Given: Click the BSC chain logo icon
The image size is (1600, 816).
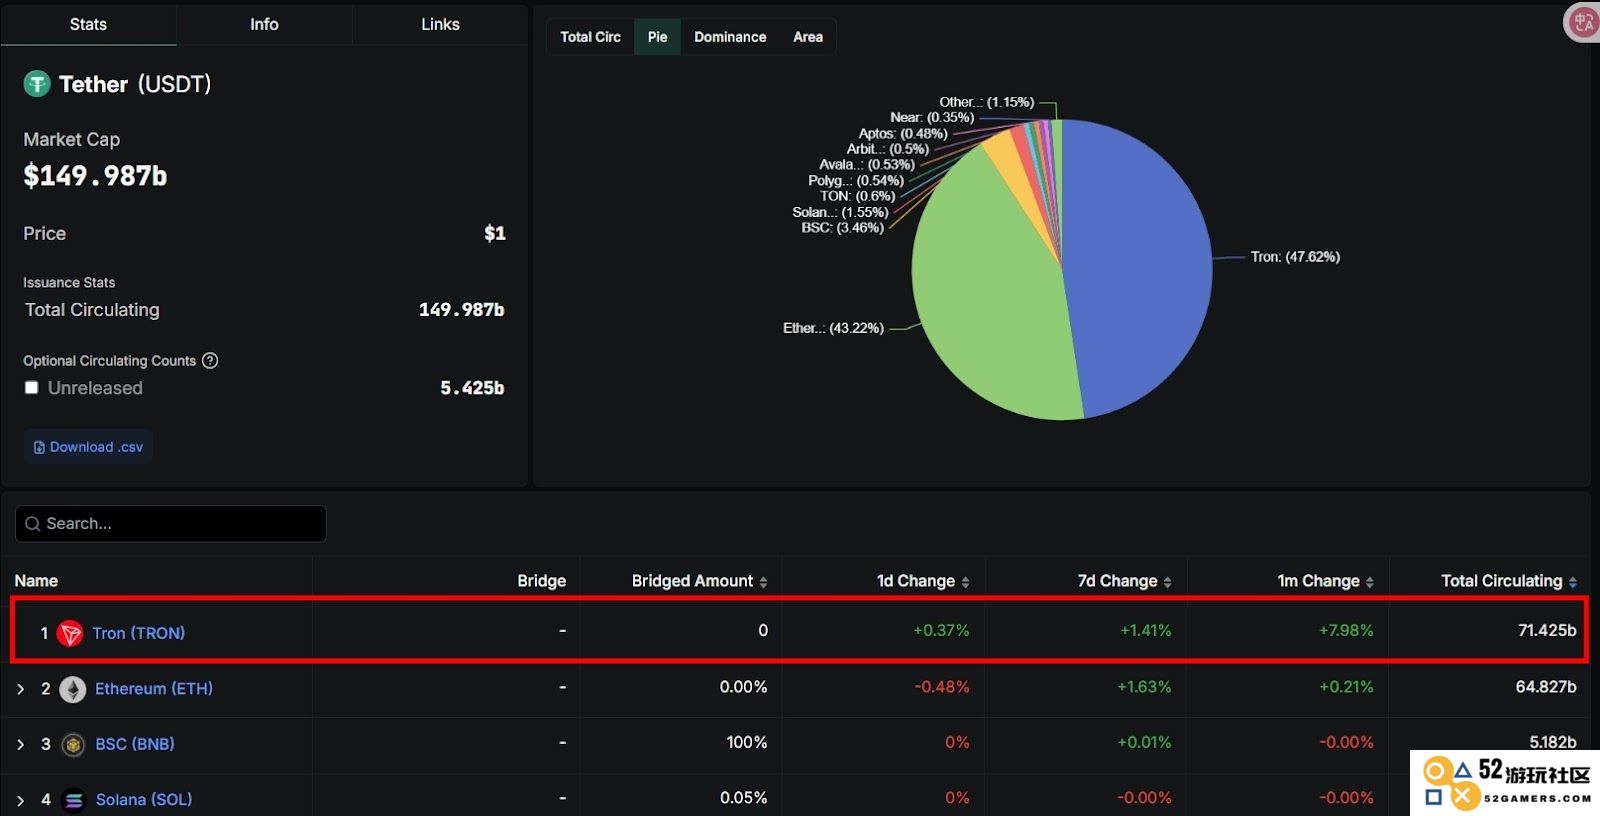Looking at the screenshot, I should [x=73, y=745].
